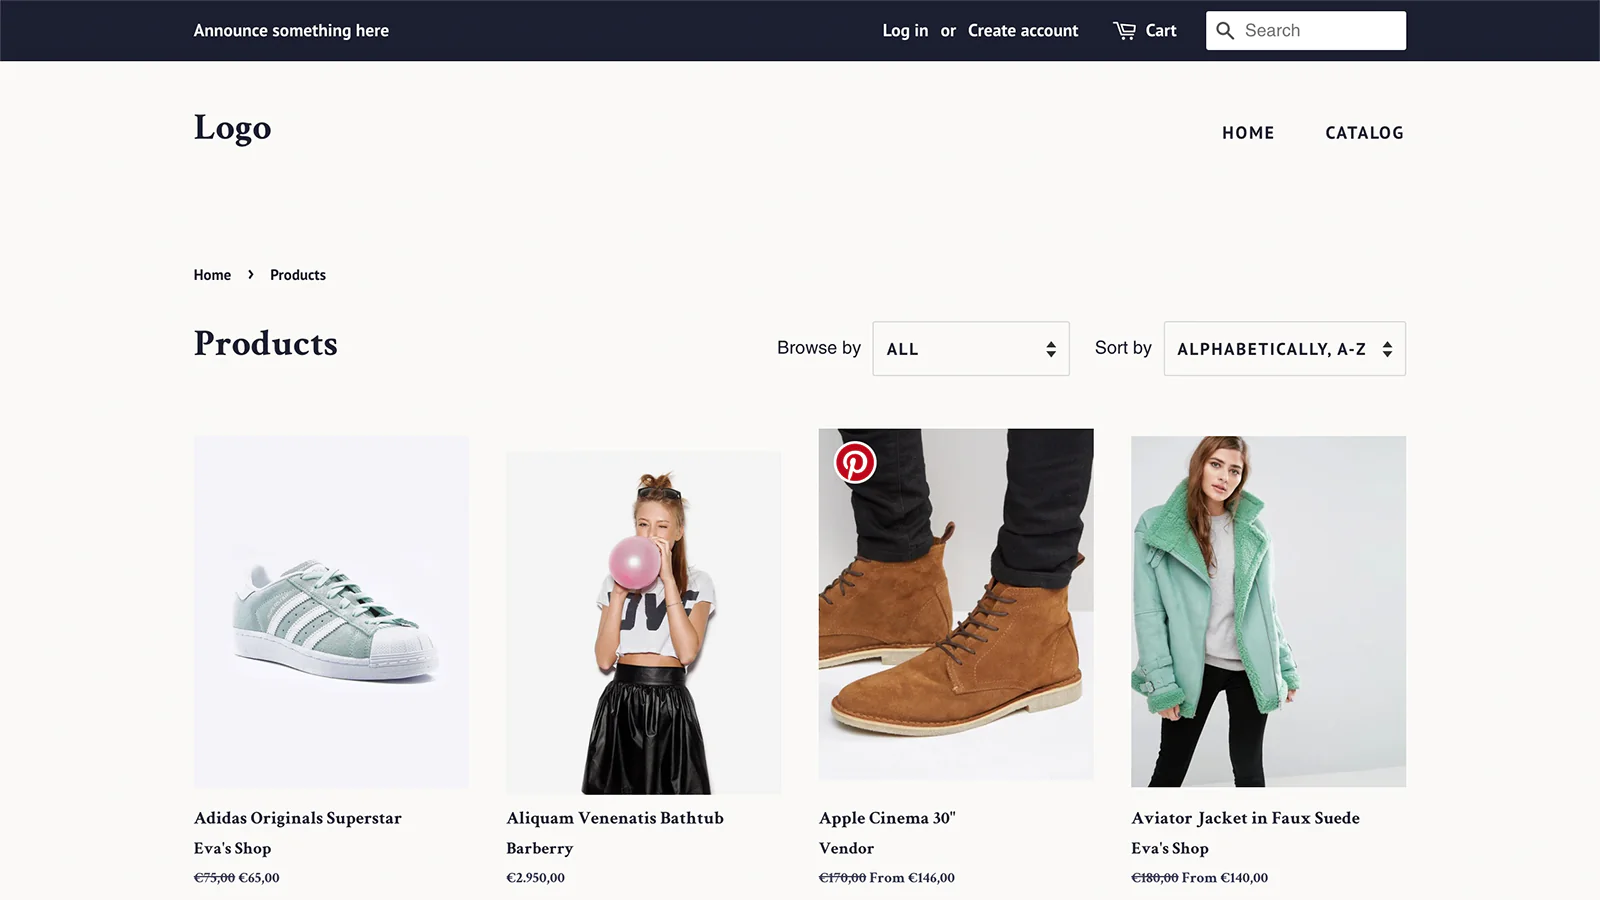
Task: Open the Aliquam Venenatis Bathtub product image
Action: click(644, 622)
